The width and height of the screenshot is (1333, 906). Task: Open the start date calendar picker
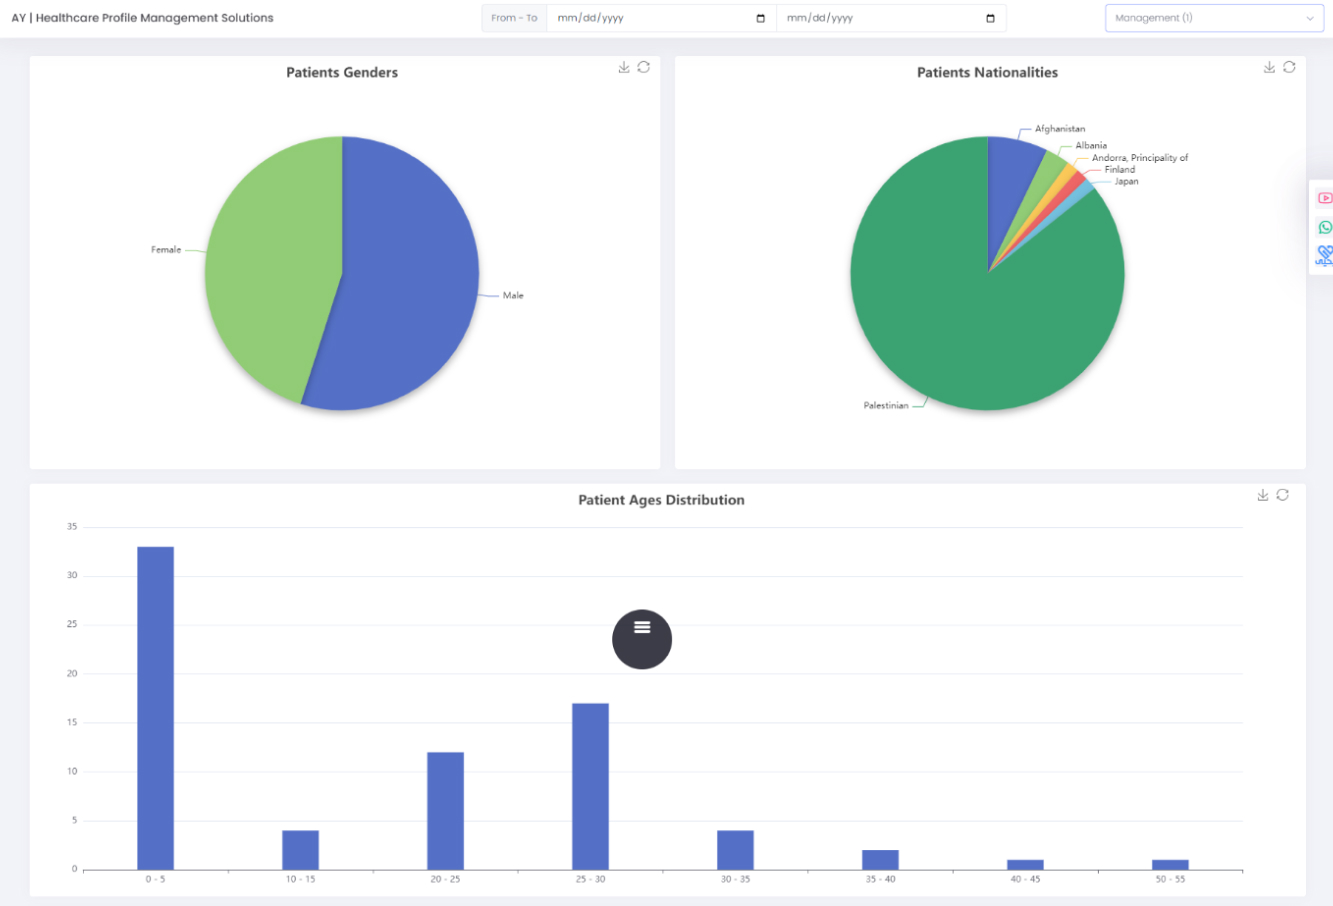pos(761,18)
